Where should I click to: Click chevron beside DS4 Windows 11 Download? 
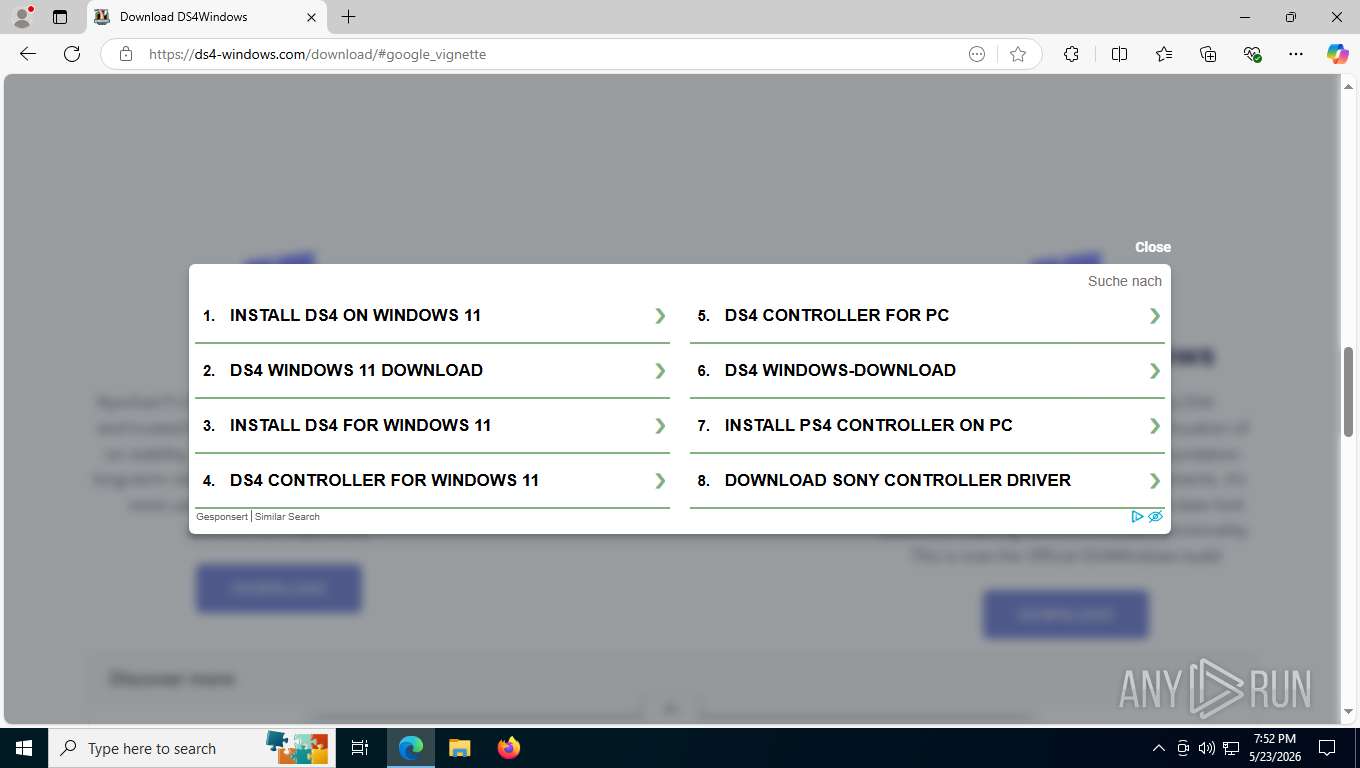[660, 370]
